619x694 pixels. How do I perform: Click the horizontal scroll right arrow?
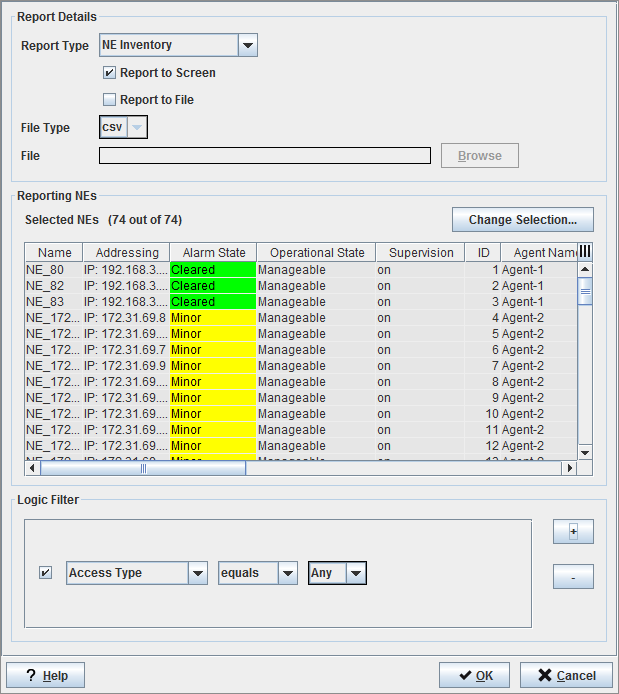tap(570, 468)
